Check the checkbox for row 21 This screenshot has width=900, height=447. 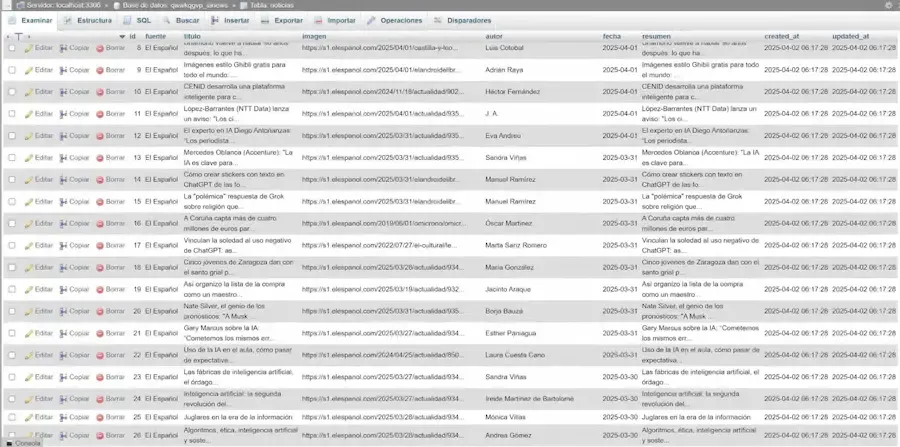(12, 333)
